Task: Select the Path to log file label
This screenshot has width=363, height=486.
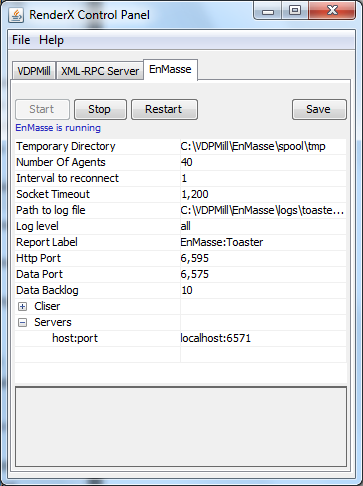Action: click(51, 210)
